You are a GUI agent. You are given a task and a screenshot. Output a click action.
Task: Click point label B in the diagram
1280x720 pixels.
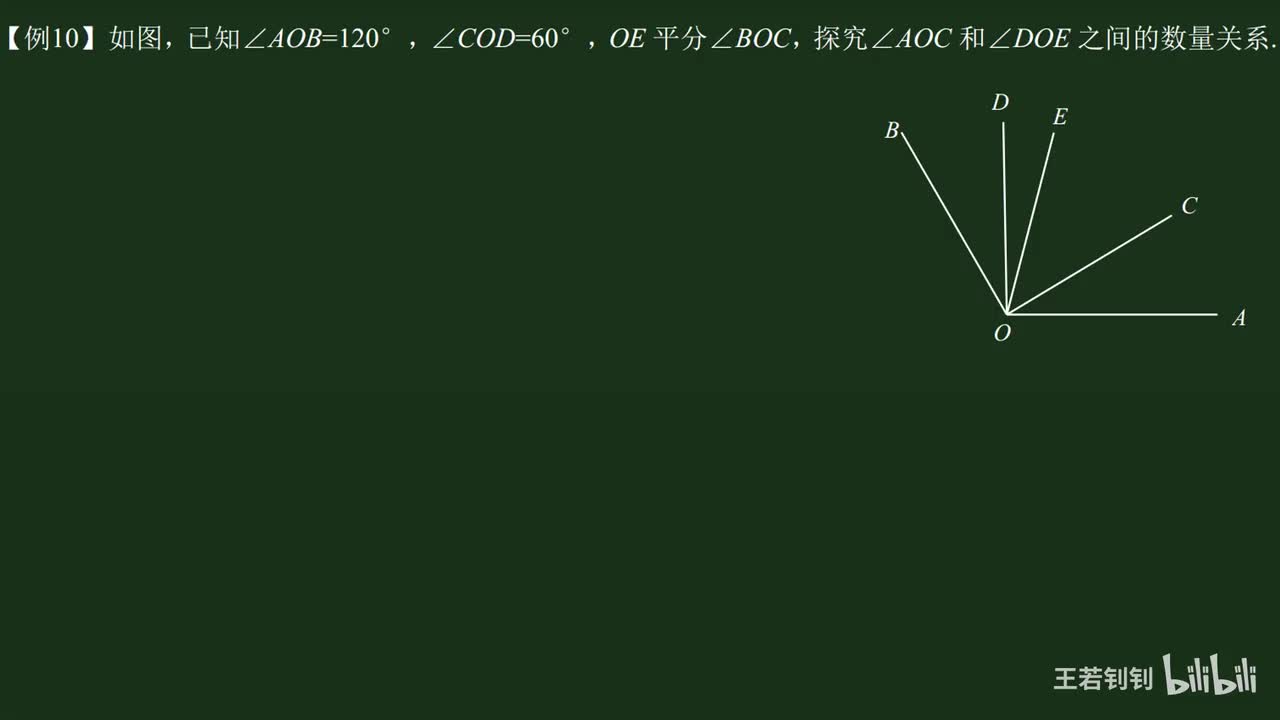click(x=891, y=131)
